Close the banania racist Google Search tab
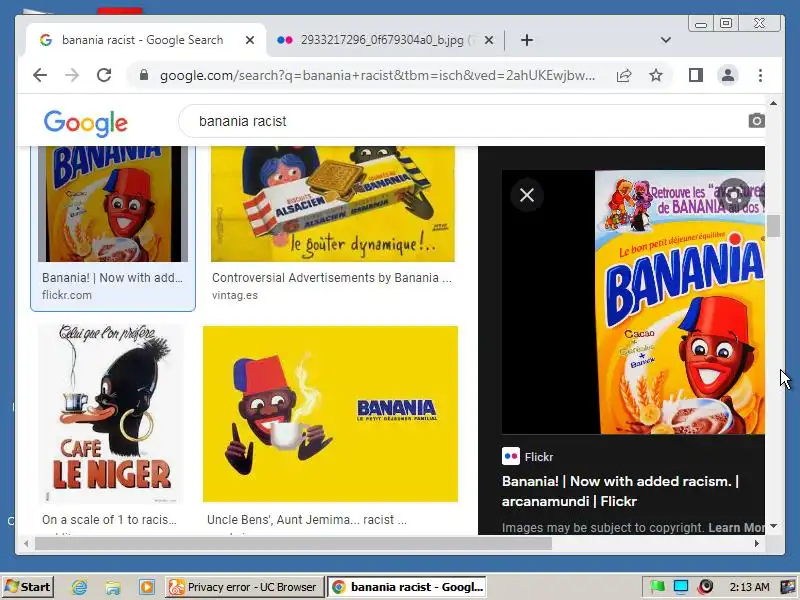The width and height of the screenshot is (800, 600). [x=249, y=40]
